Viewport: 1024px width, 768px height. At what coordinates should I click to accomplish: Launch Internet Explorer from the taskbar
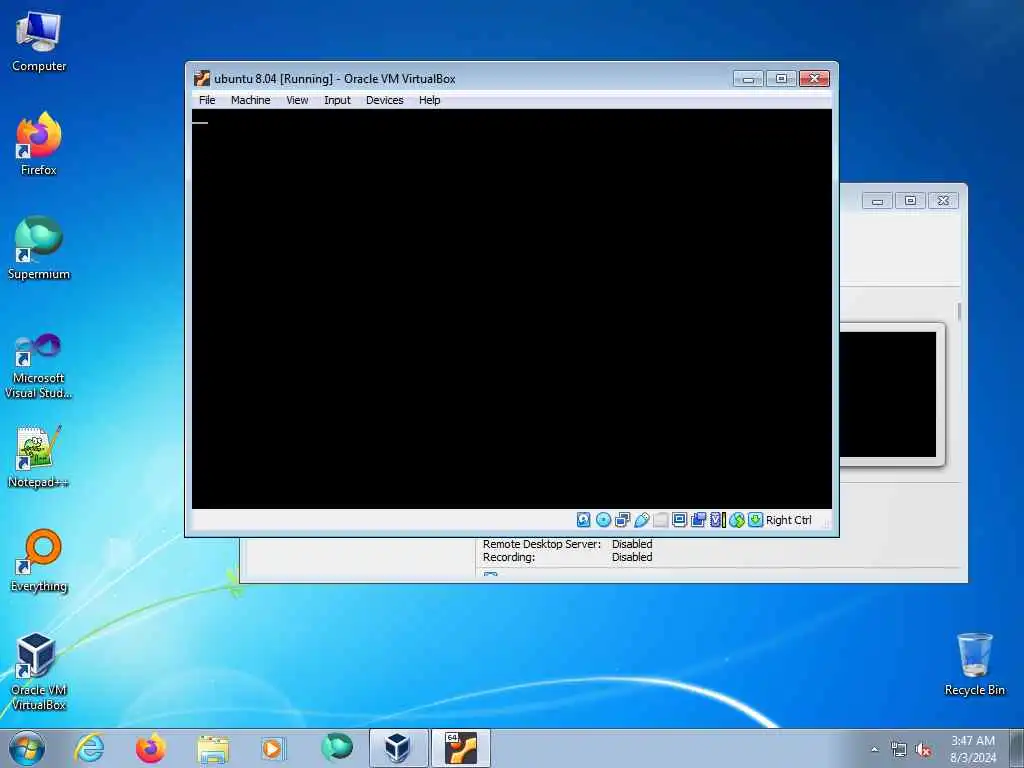coord(89,748)
